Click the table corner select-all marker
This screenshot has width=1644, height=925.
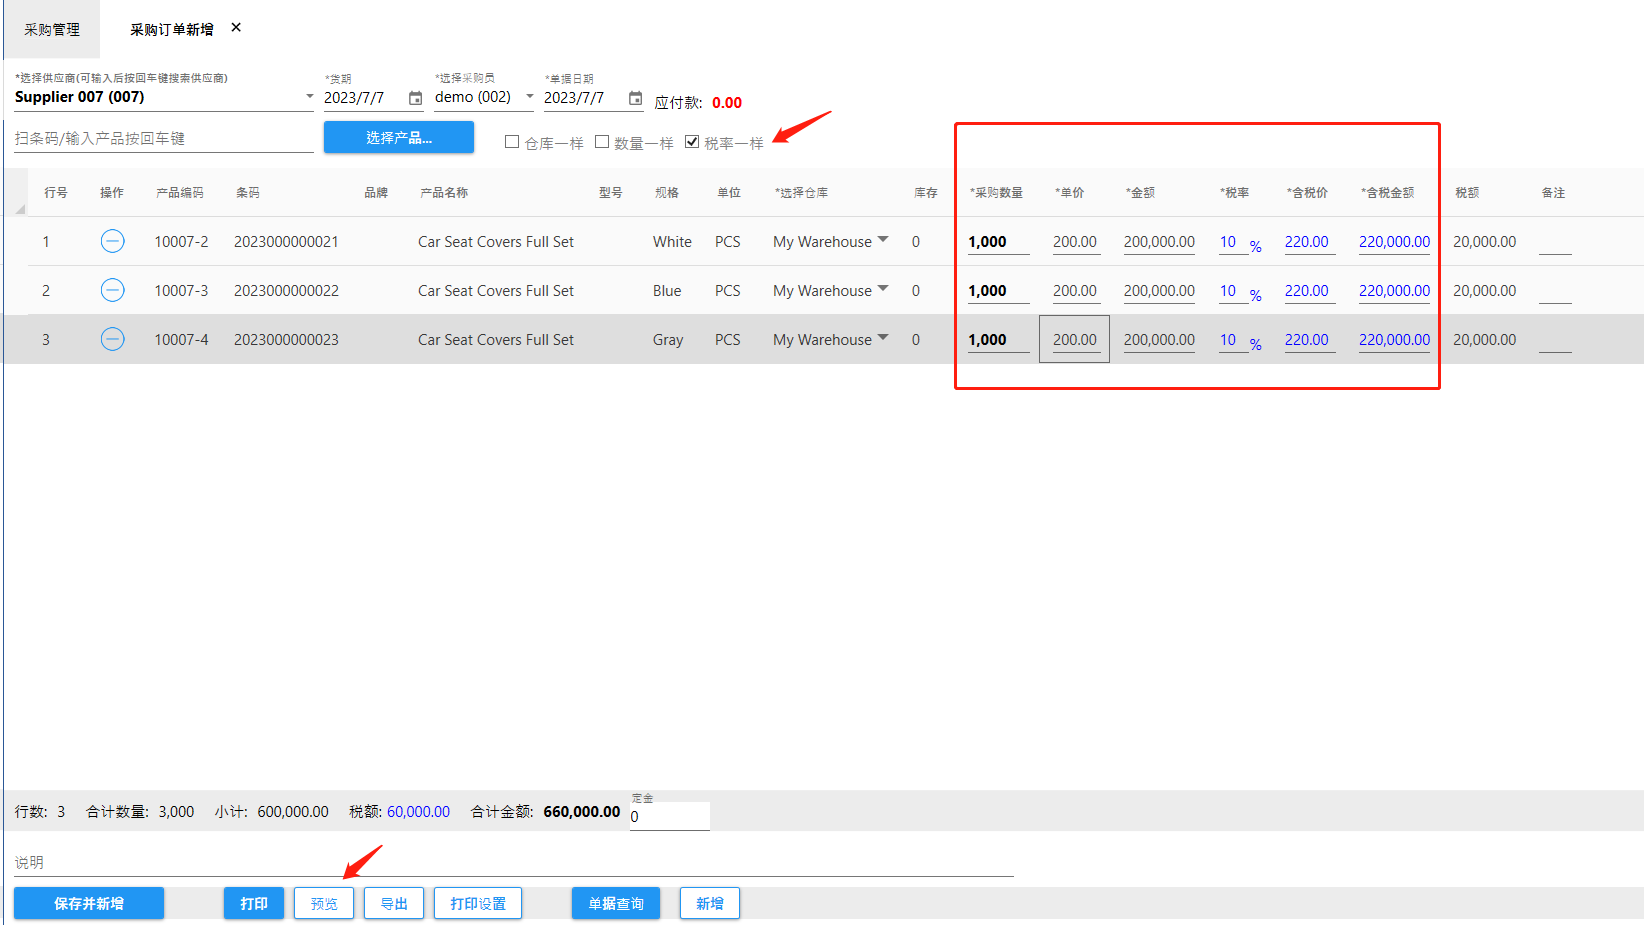(20, 208)
